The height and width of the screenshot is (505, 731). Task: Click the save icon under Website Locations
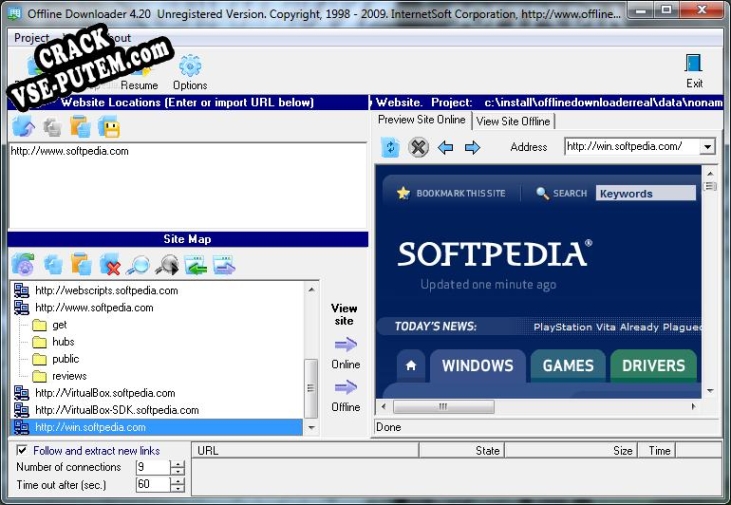point(109,127)
